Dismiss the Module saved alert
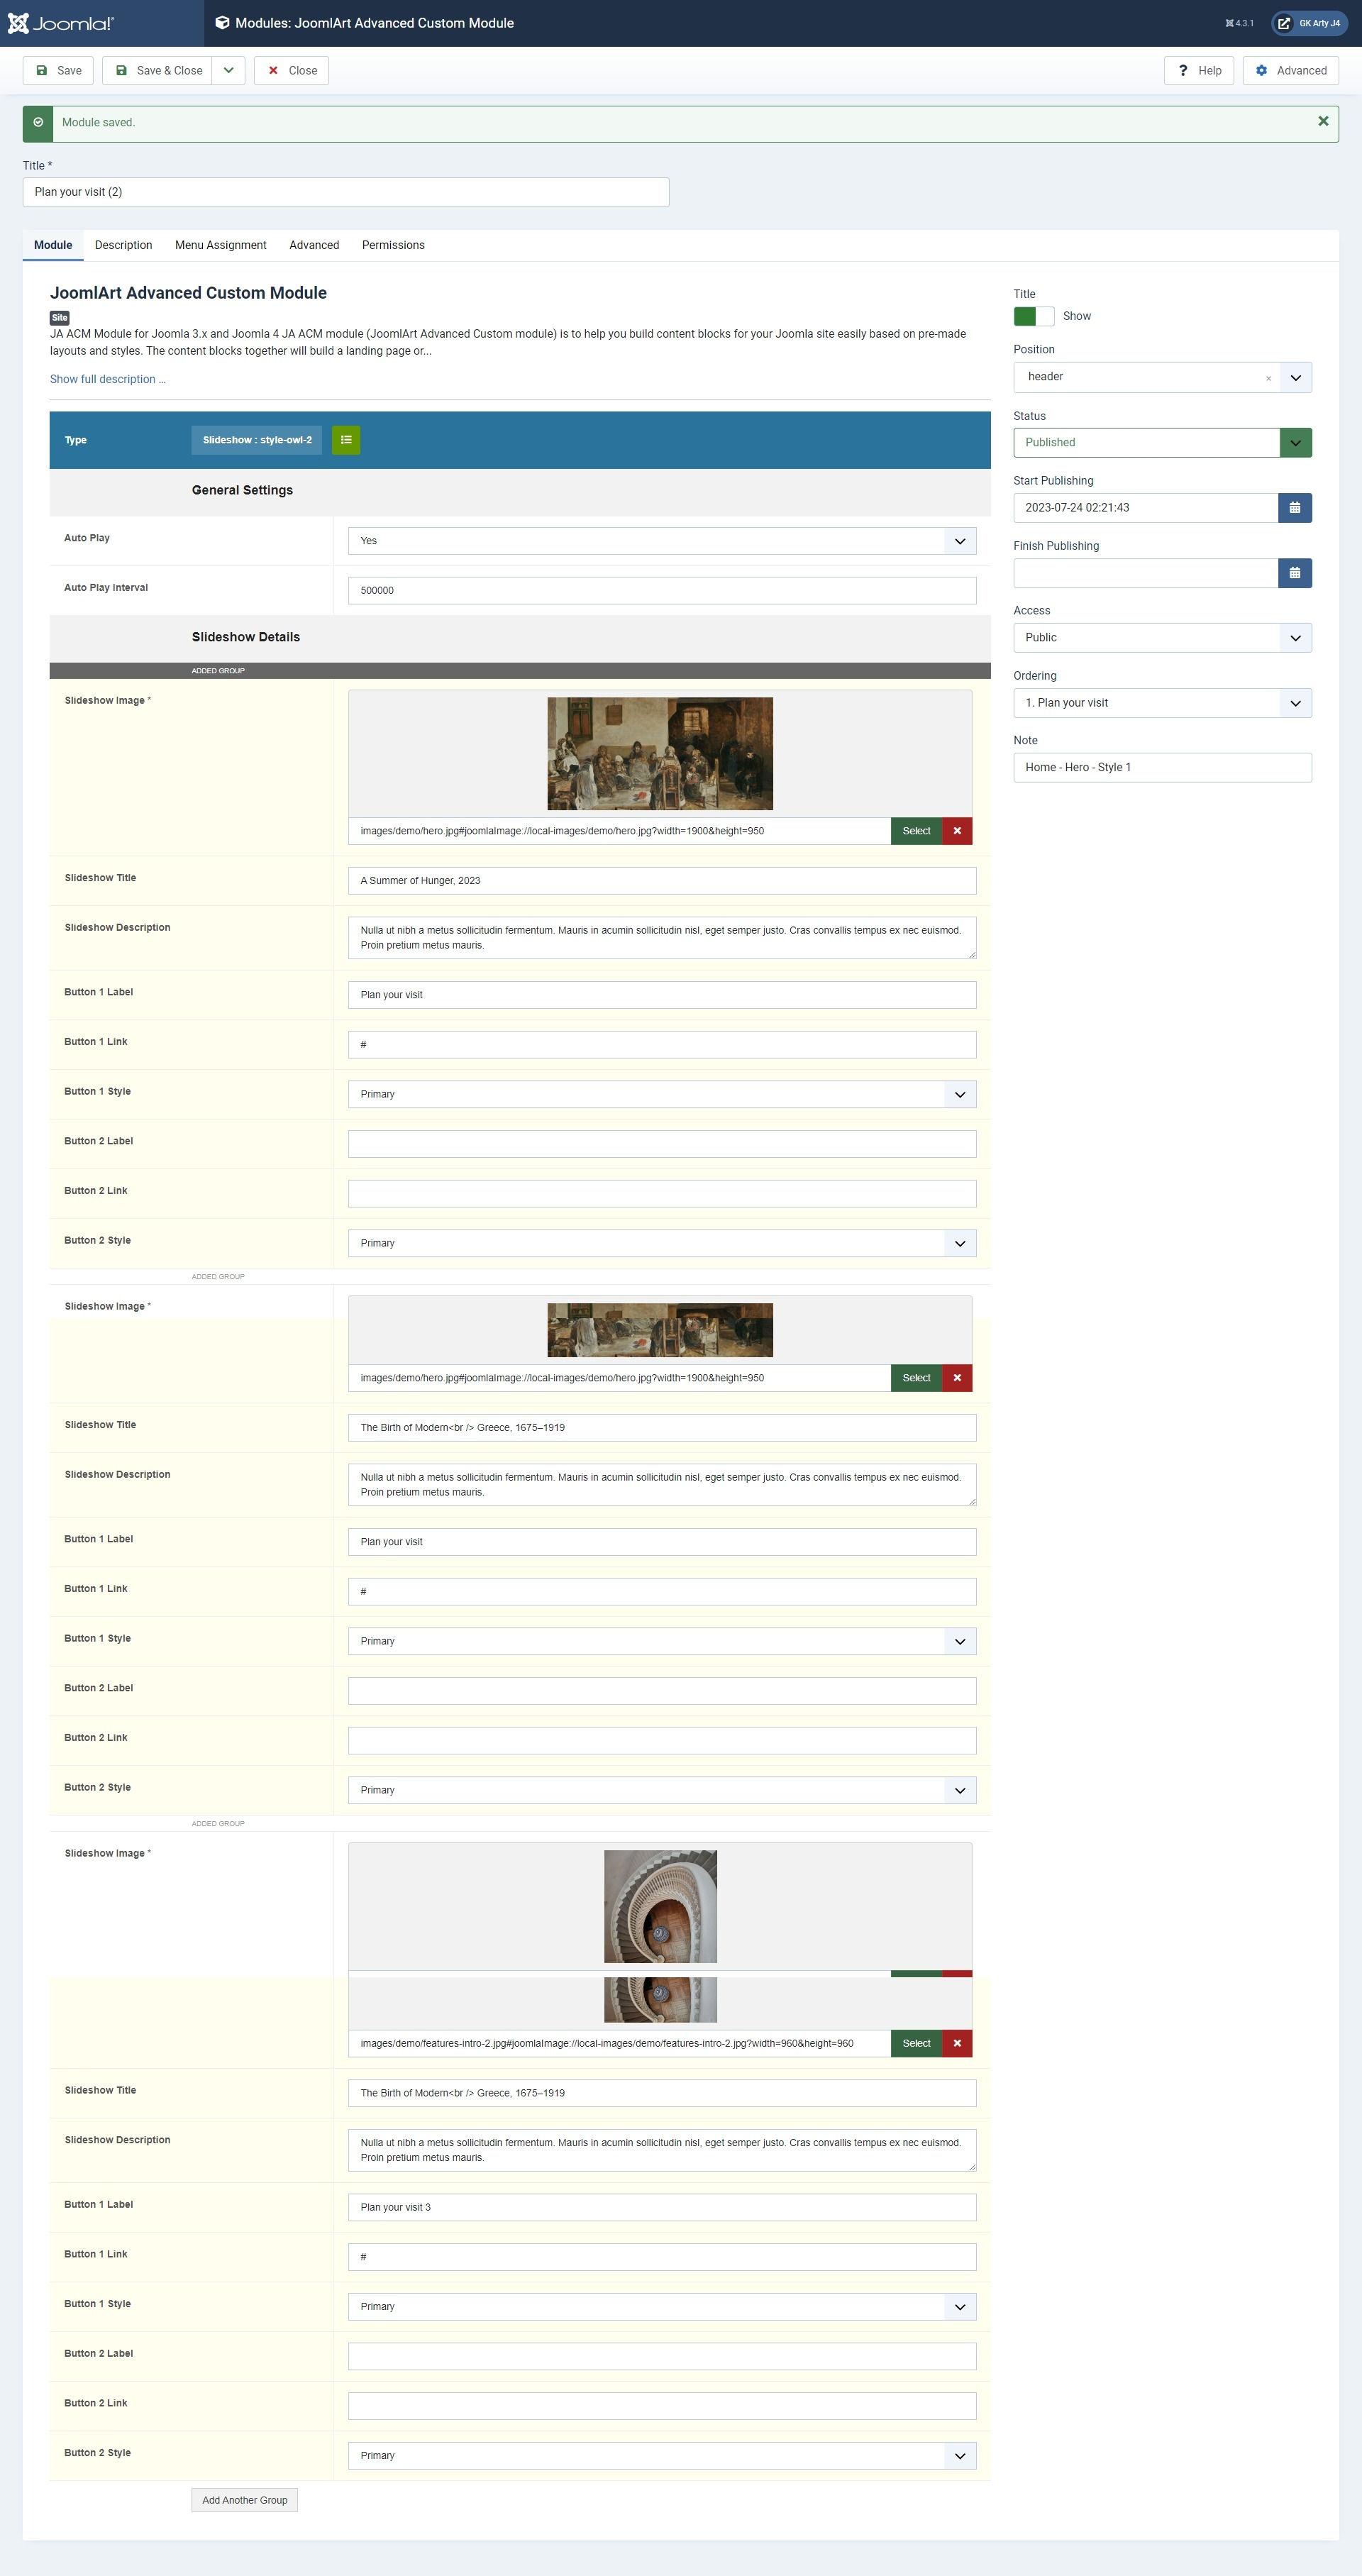1362x2576 pixels. pos(1322,121)
